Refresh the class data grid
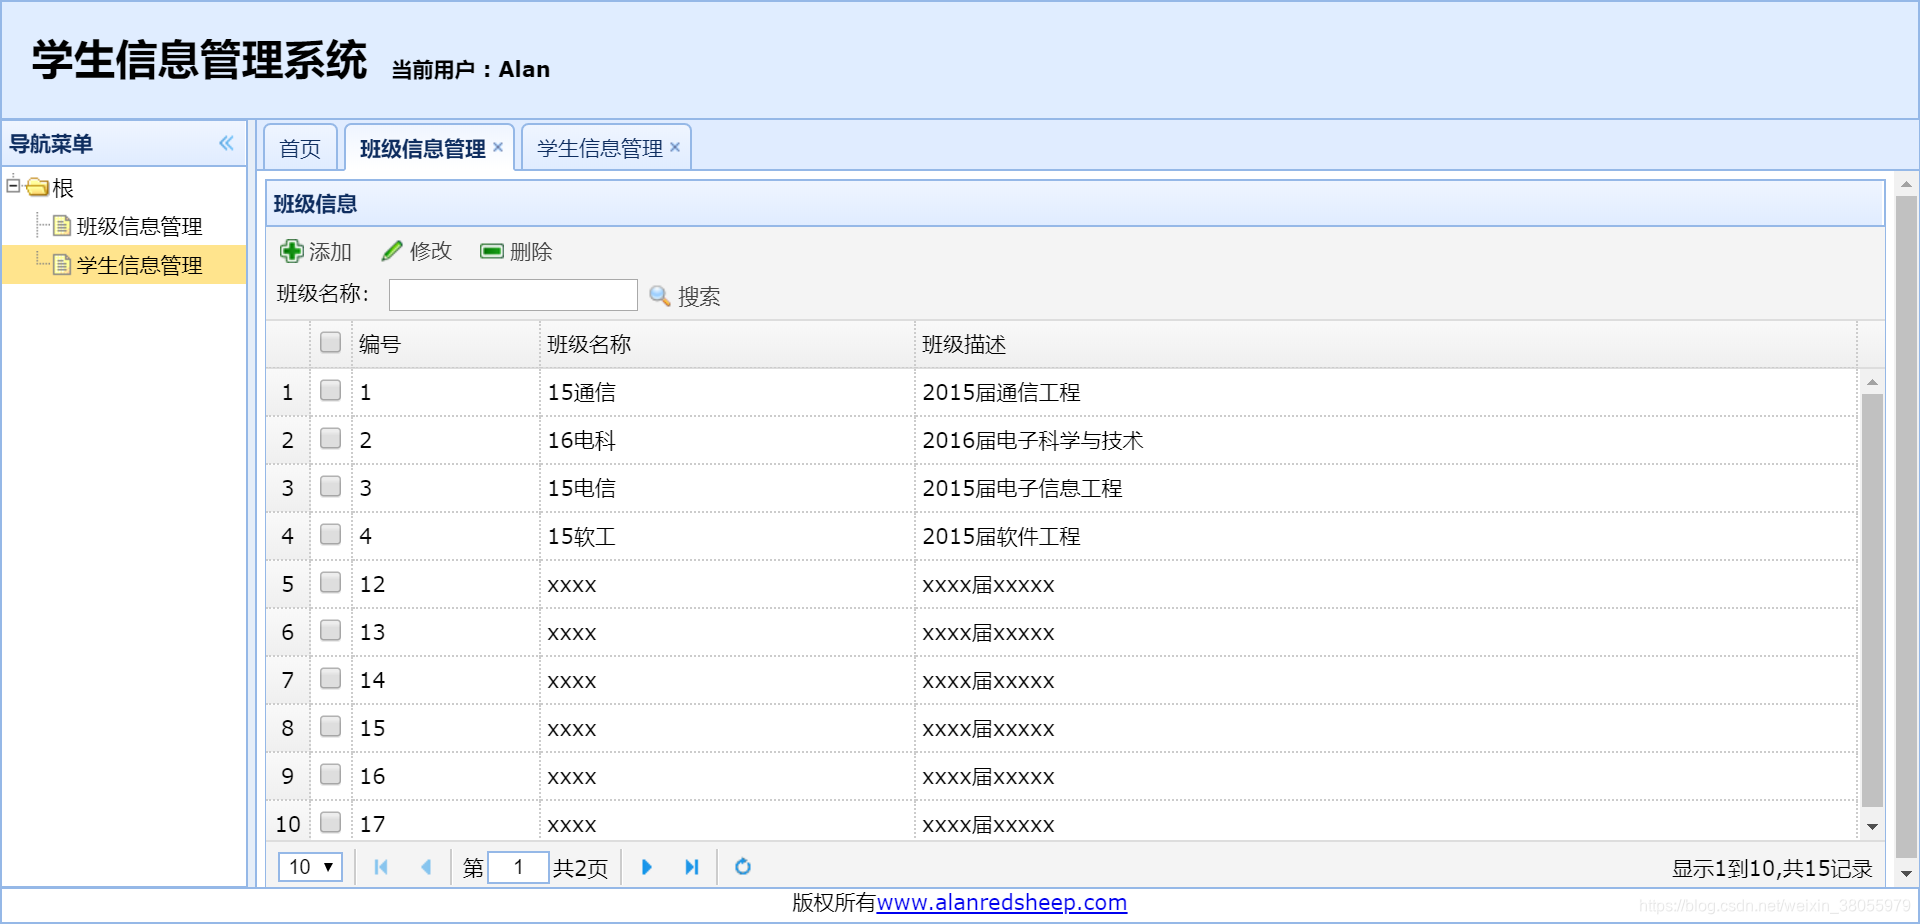Viewport: 1920px width, 924px height. point(743,867)
